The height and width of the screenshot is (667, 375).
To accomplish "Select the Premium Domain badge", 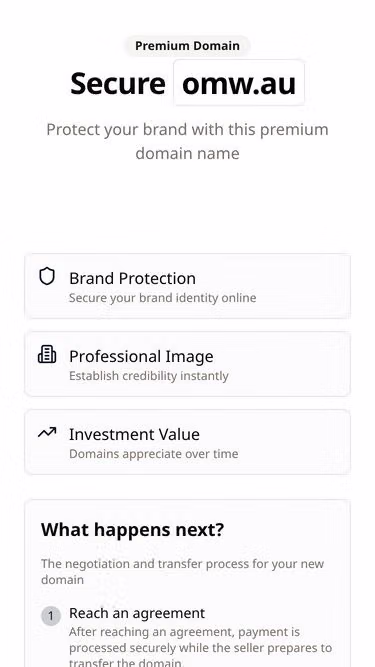I will (x=188, y=46).
